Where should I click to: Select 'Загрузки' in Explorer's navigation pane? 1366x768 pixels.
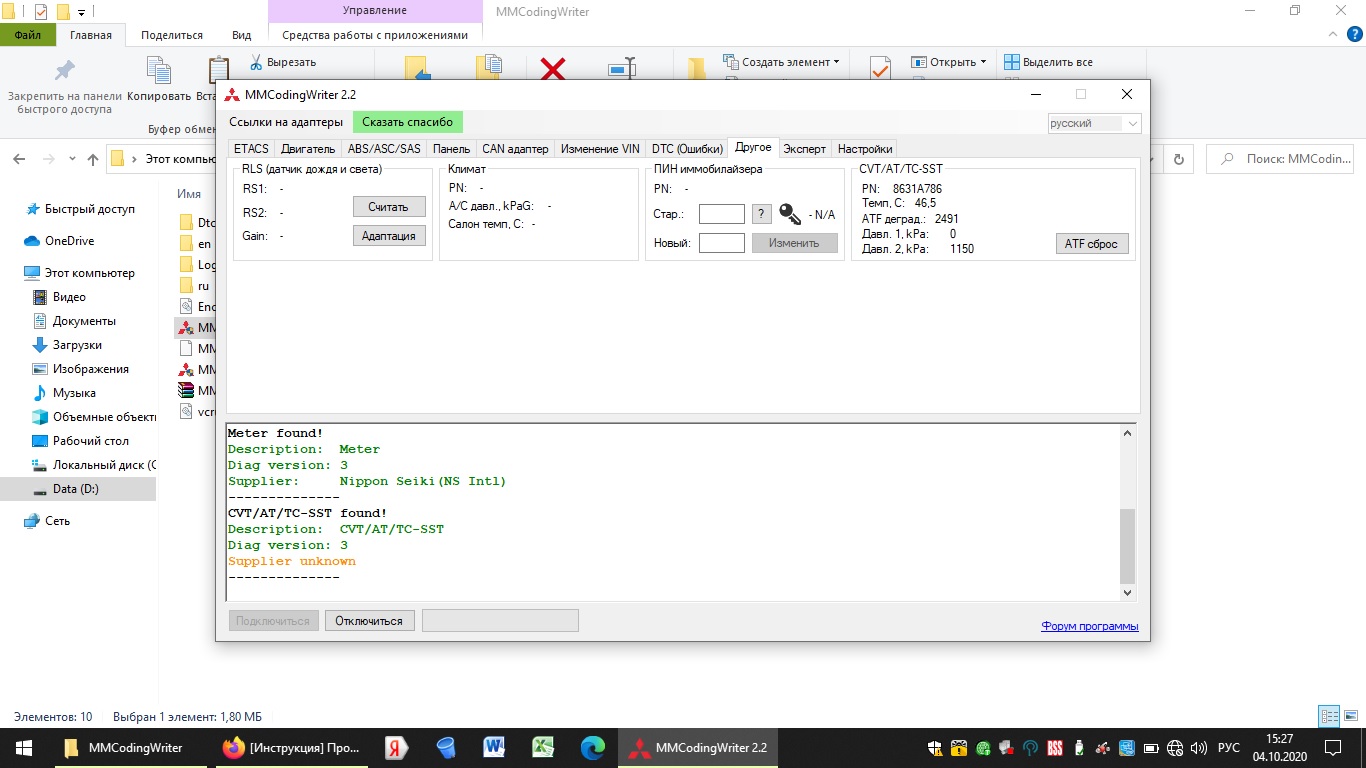coord(77,345)
